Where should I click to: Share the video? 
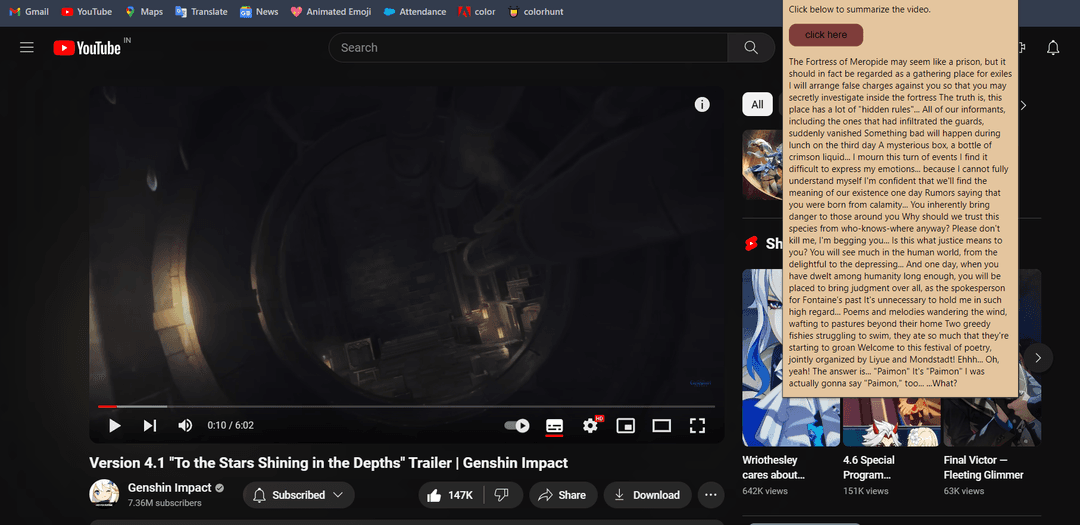(563, 495)
